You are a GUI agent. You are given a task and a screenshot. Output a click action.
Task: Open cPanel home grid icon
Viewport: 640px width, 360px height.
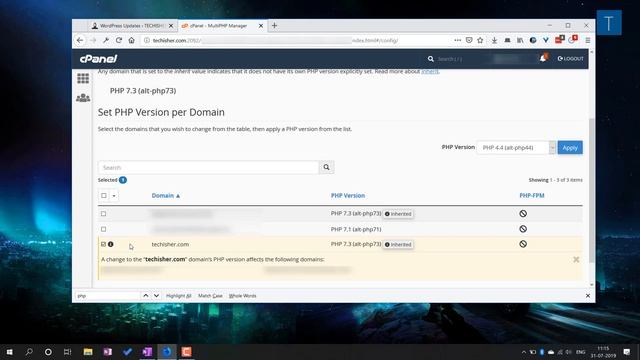pos(83,78)
